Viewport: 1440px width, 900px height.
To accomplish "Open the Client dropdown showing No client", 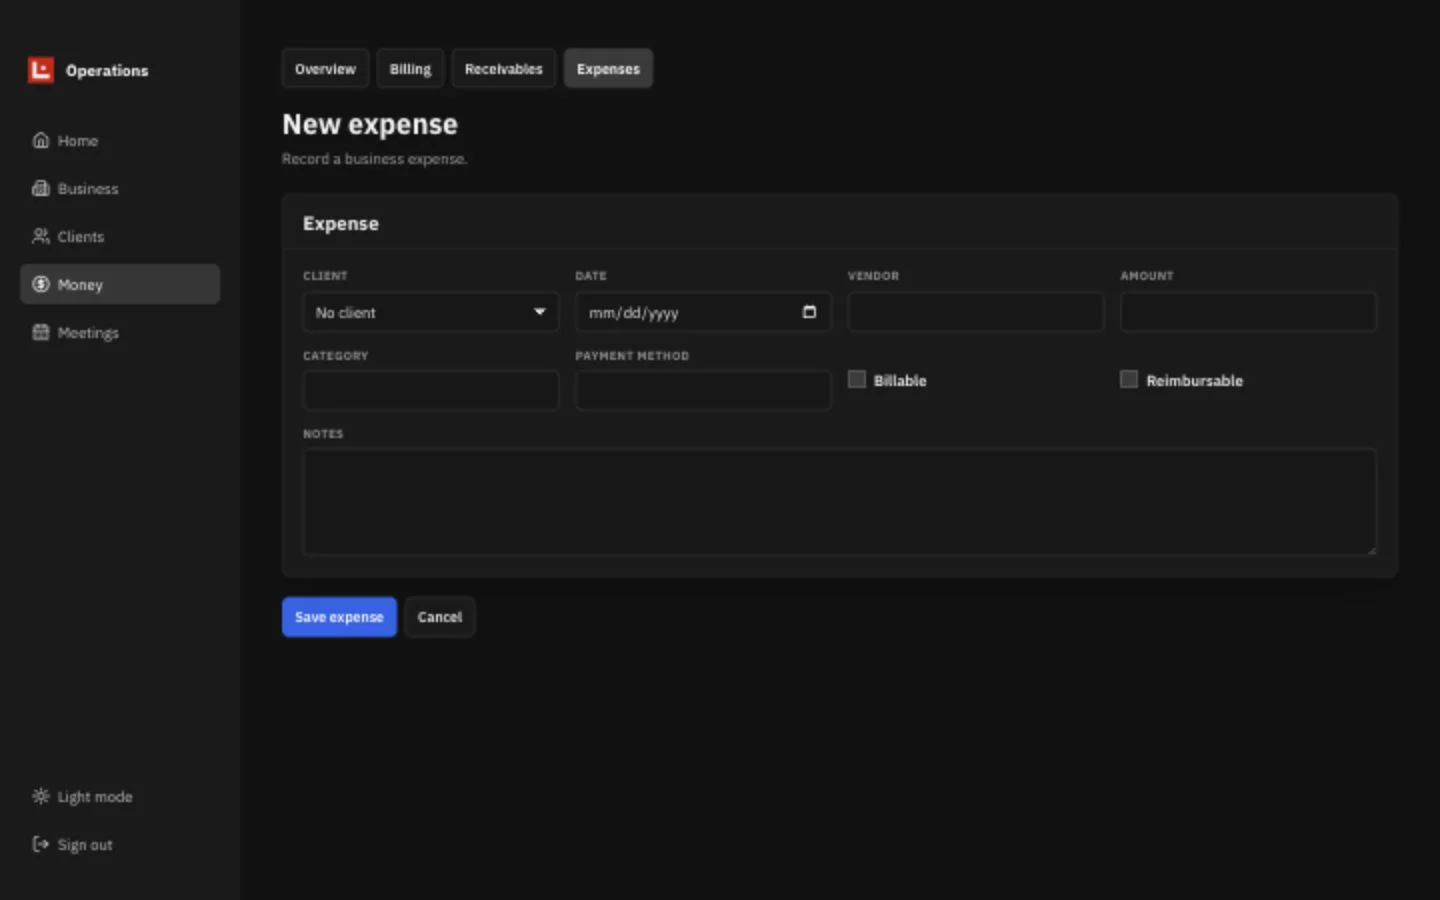I will tap(431, 312).
